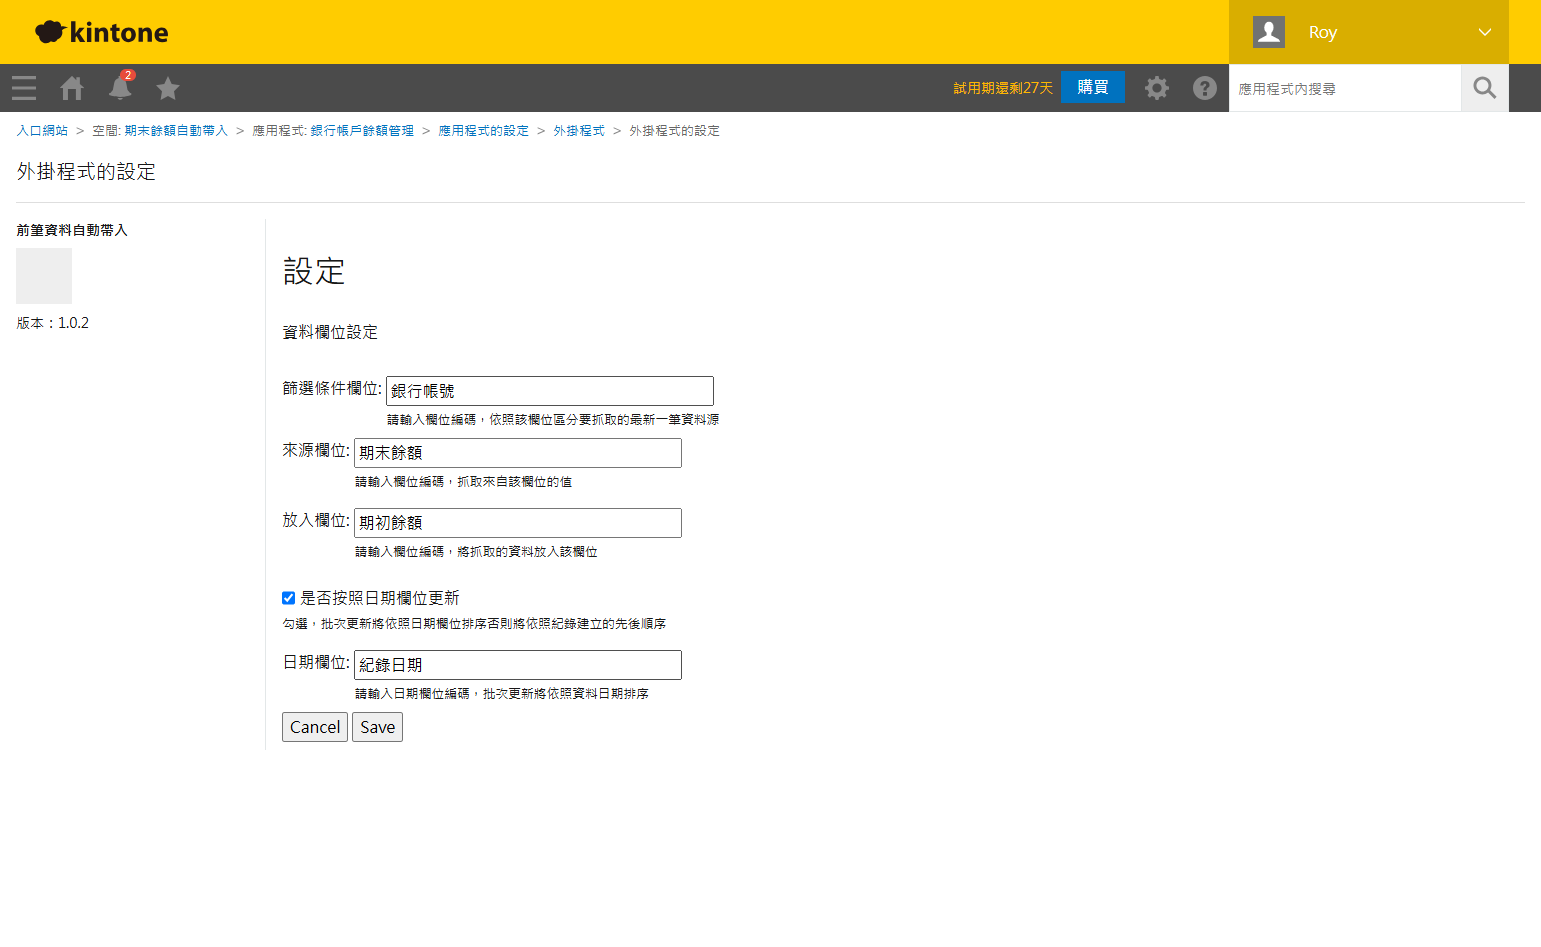Open the 入口網站 breadcrumb link

tap(42, 131)
